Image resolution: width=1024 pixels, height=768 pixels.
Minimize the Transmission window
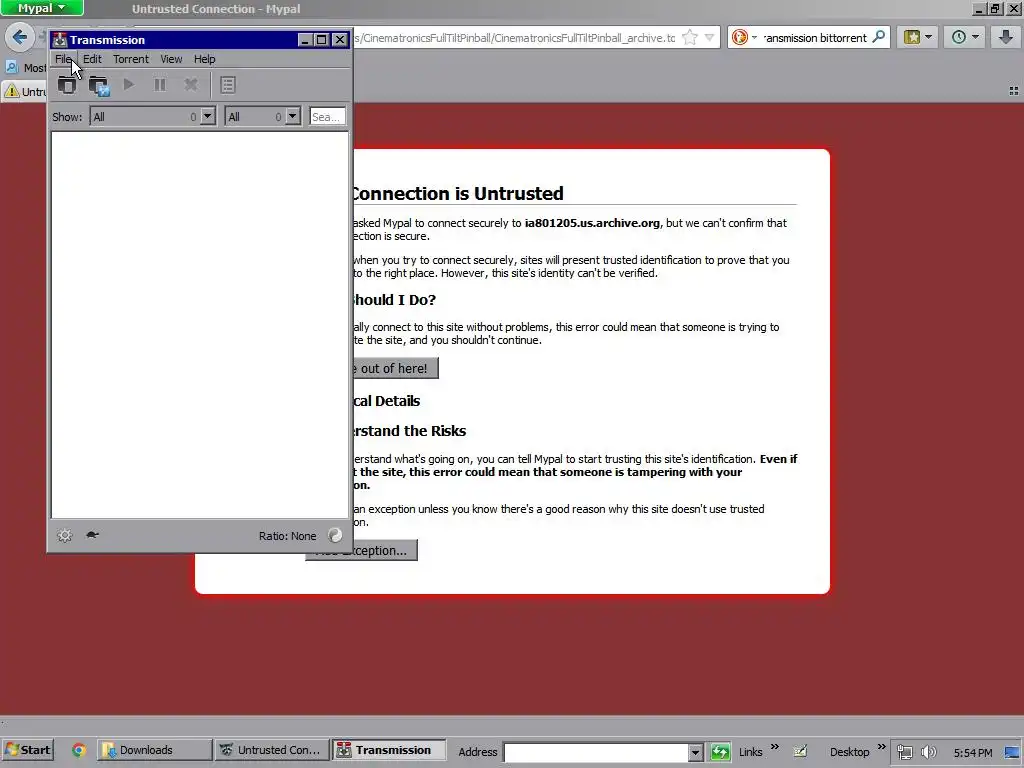point(304,40)
